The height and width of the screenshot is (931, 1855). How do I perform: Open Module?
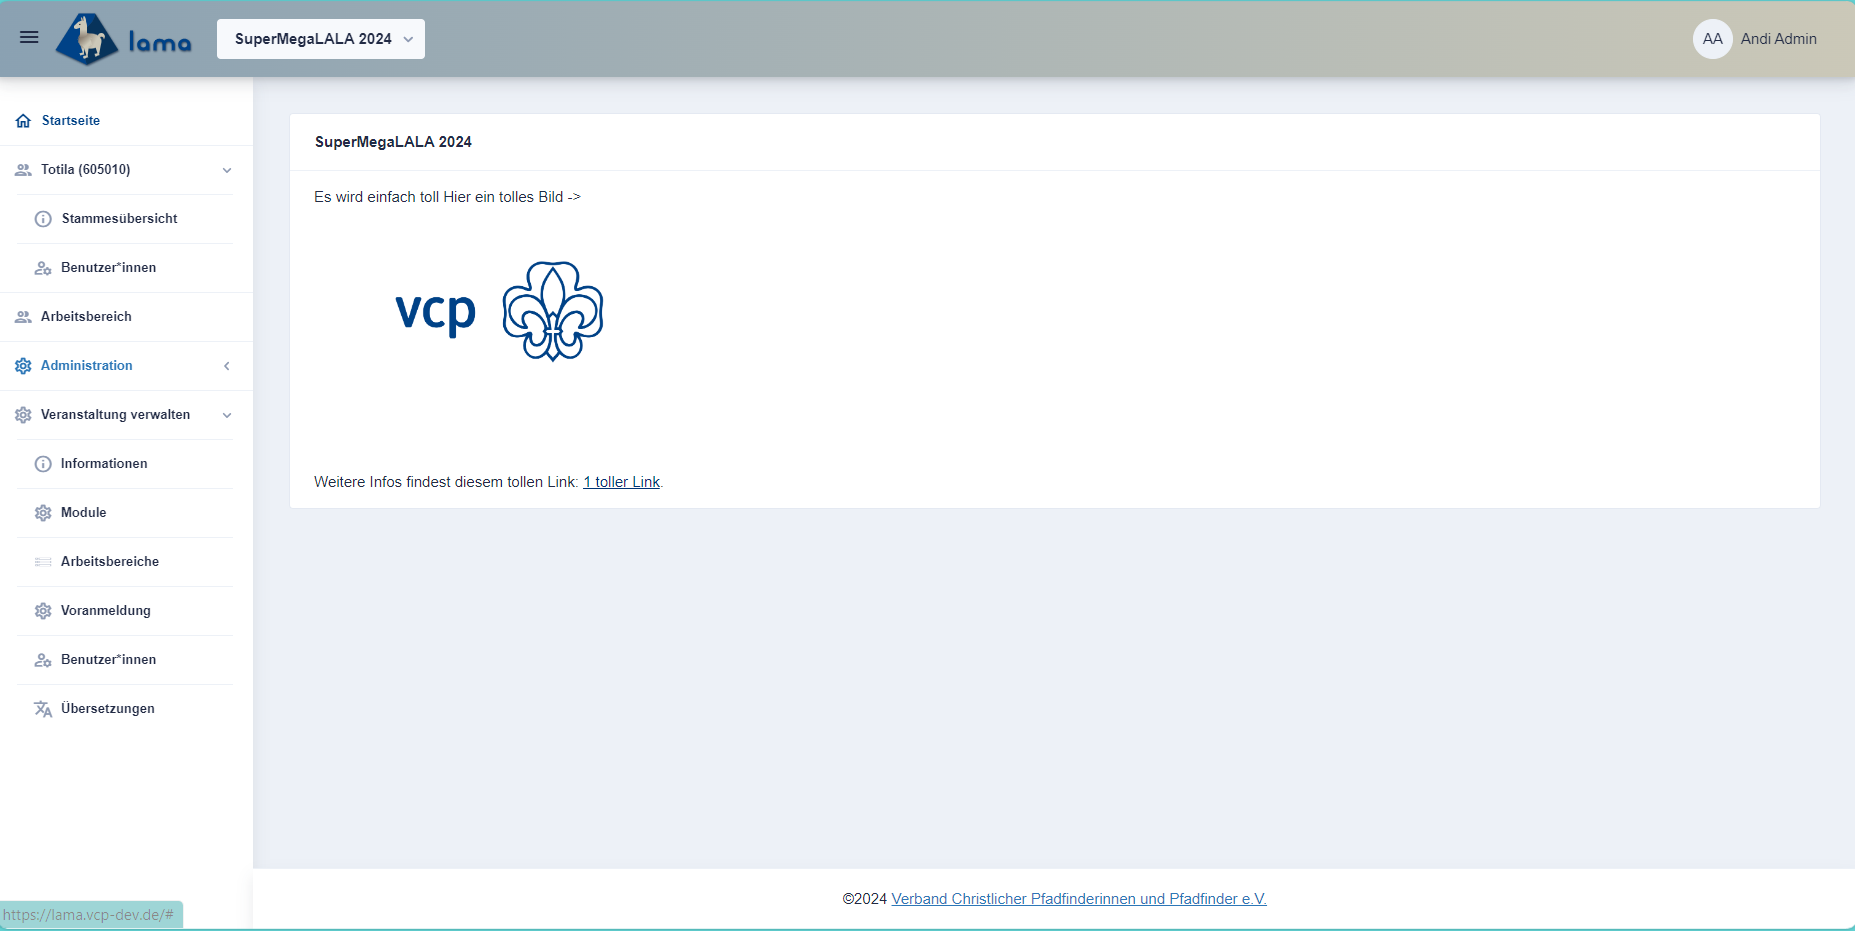84,513
